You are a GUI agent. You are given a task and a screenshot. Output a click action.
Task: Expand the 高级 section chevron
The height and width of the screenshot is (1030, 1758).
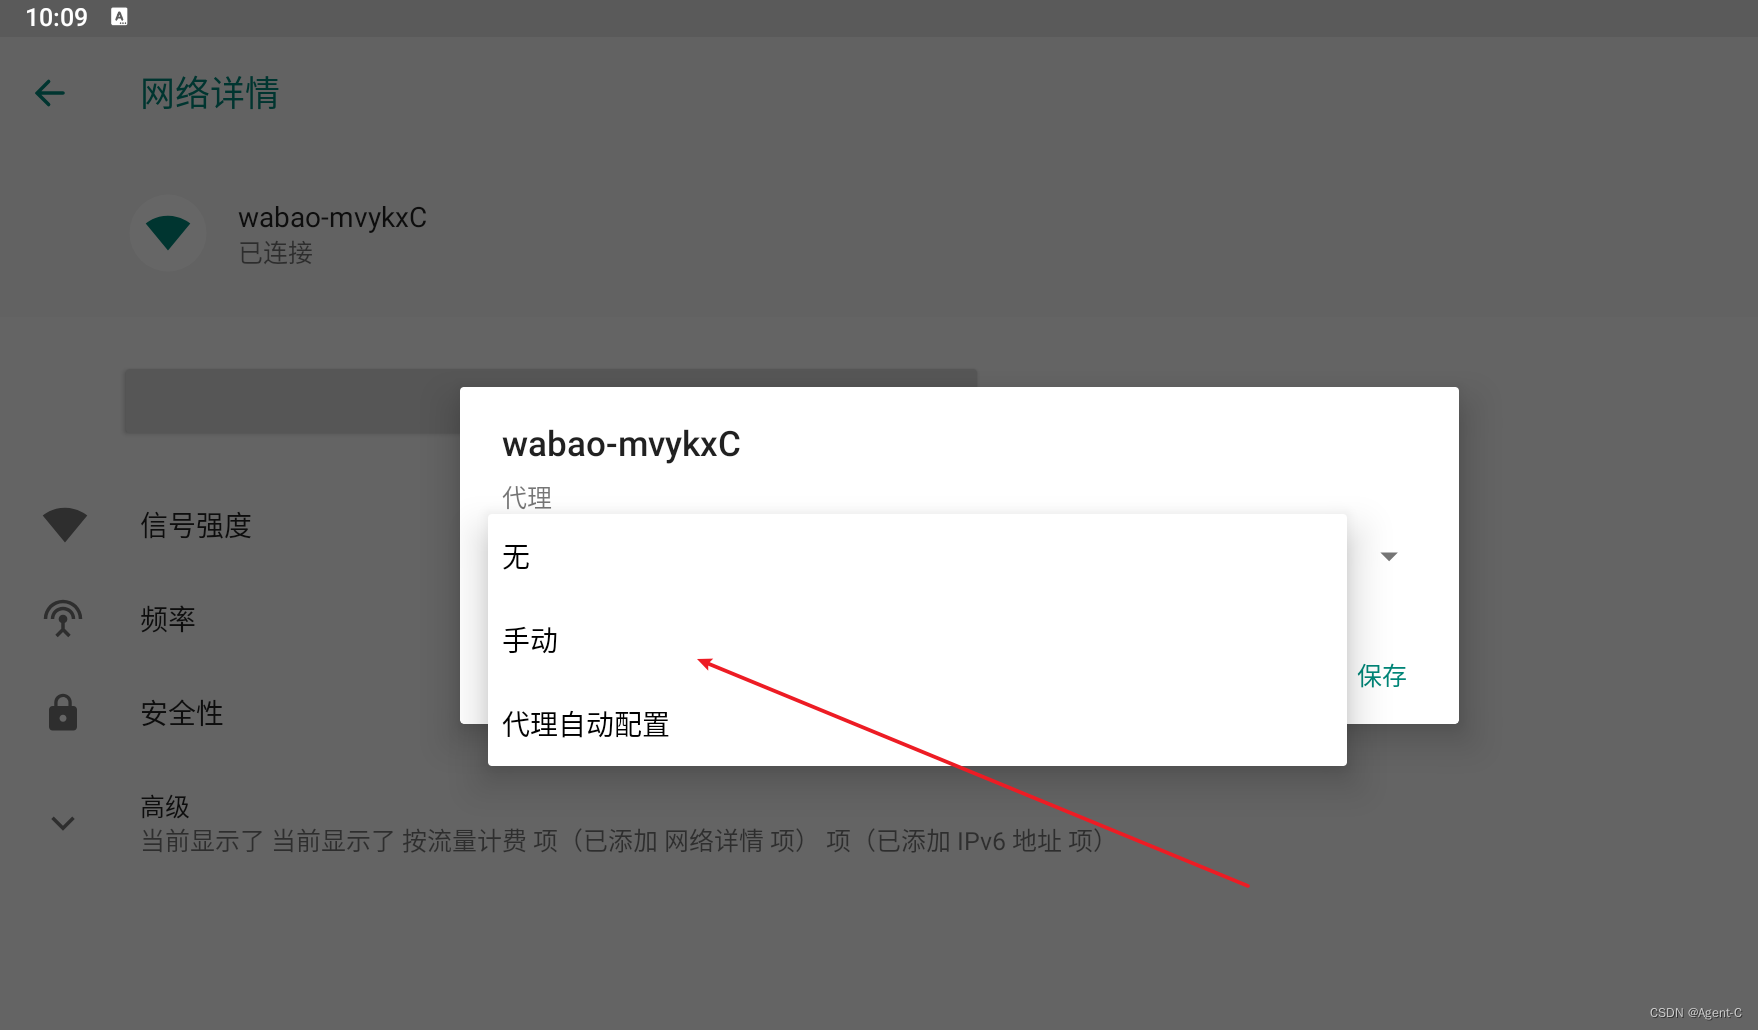[x=63, y=823]
